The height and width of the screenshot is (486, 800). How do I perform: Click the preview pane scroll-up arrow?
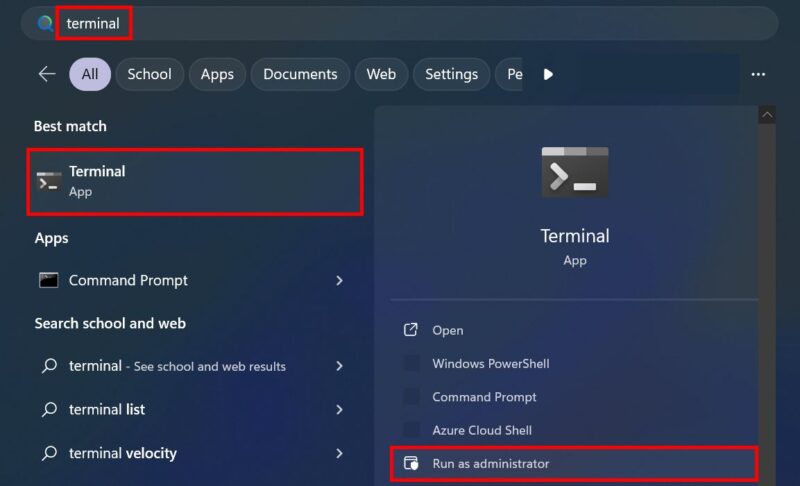(x=767, y=115)
